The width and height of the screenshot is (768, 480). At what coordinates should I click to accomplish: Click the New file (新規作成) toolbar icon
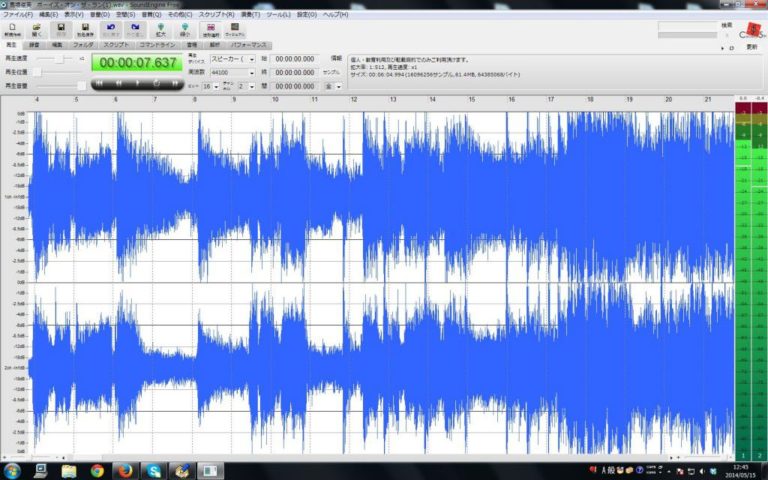(x=12, y=29)
